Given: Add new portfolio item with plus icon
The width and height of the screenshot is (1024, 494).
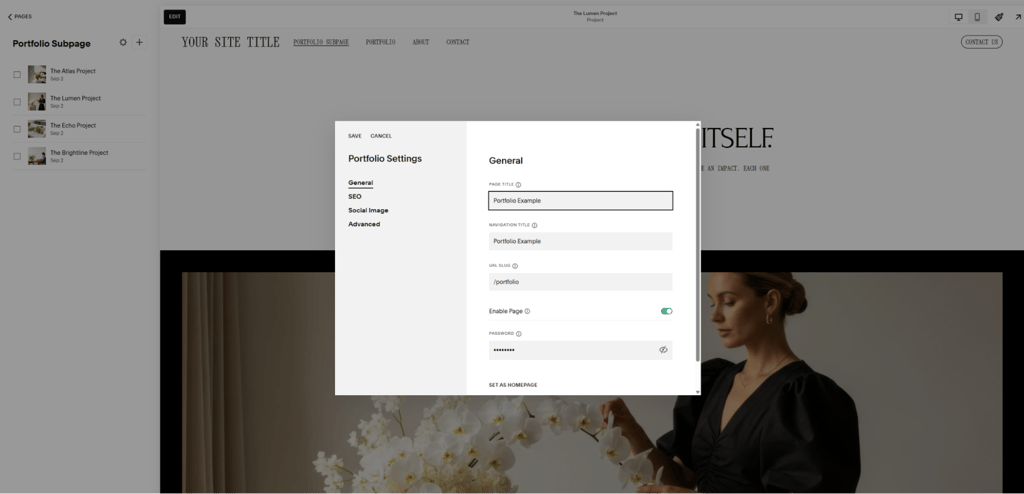Looking at the screenshot, I should tap(139, 42).
